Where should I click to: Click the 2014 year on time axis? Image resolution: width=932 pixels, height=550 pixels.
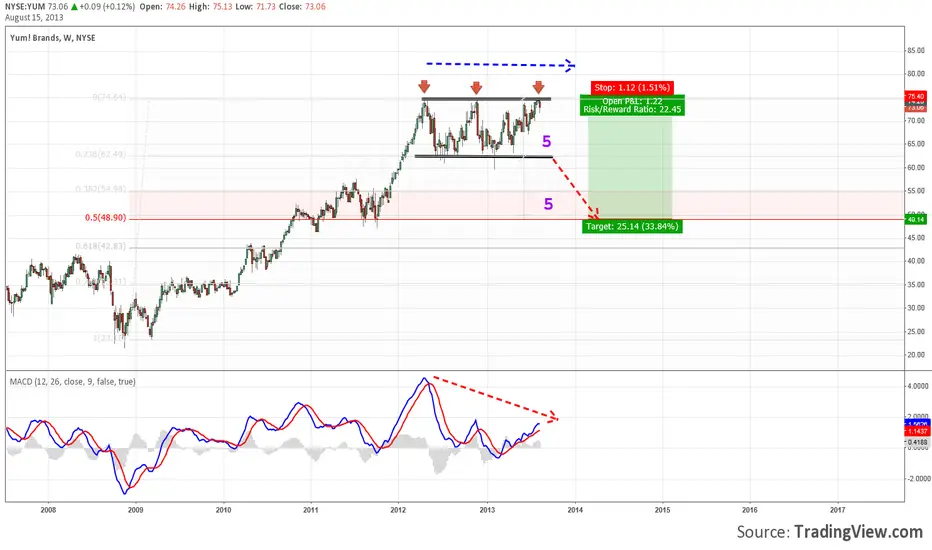click(575, 510)
